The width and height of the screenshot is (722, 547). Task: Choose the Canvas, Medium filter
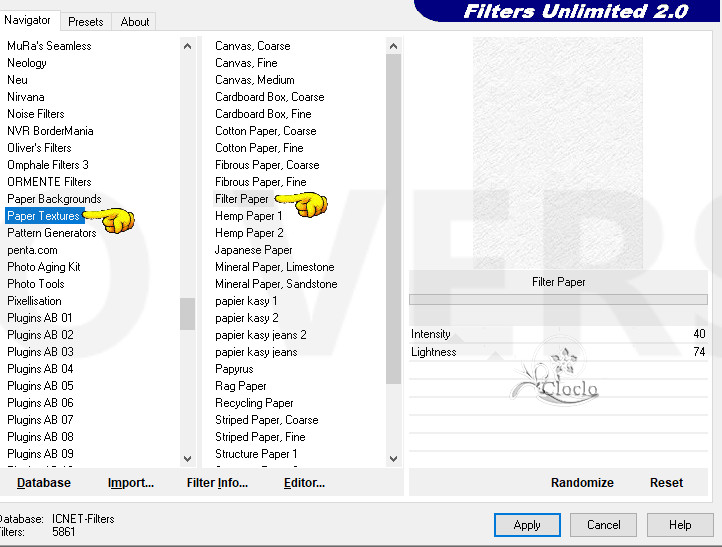(255, 80)
